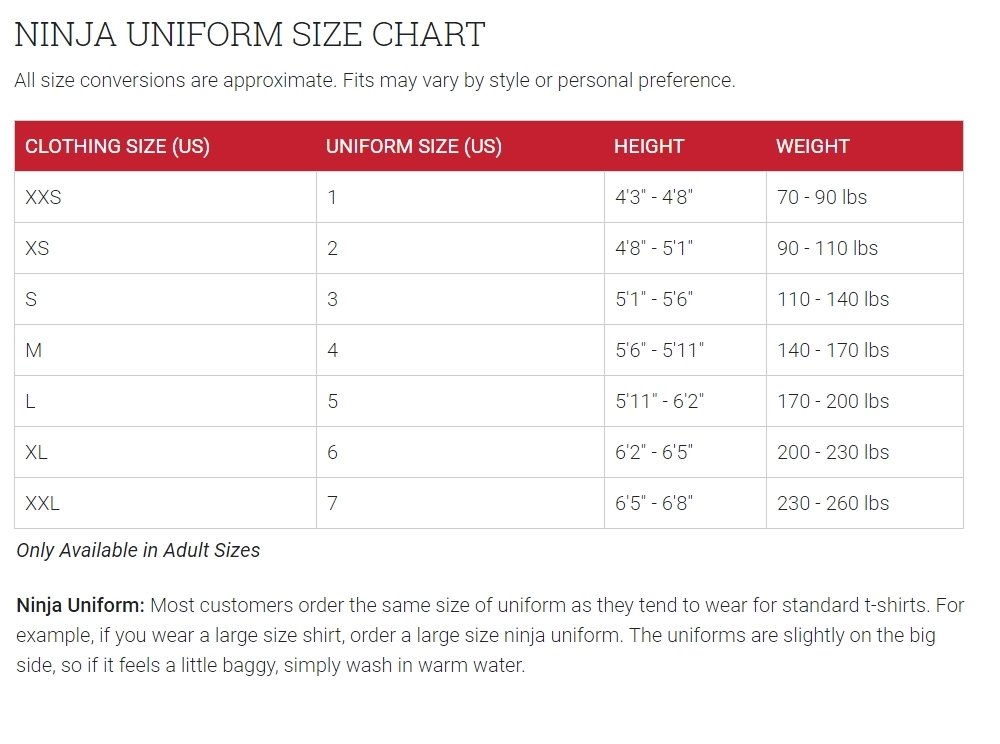Select the Weight column header
The image size is (1000, 744).
812,146
